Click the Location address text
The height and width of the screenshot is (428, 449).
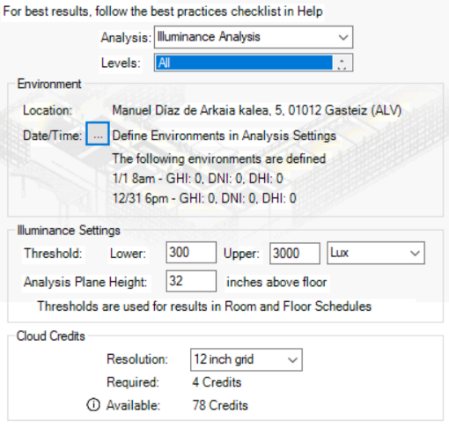point(257,110)
